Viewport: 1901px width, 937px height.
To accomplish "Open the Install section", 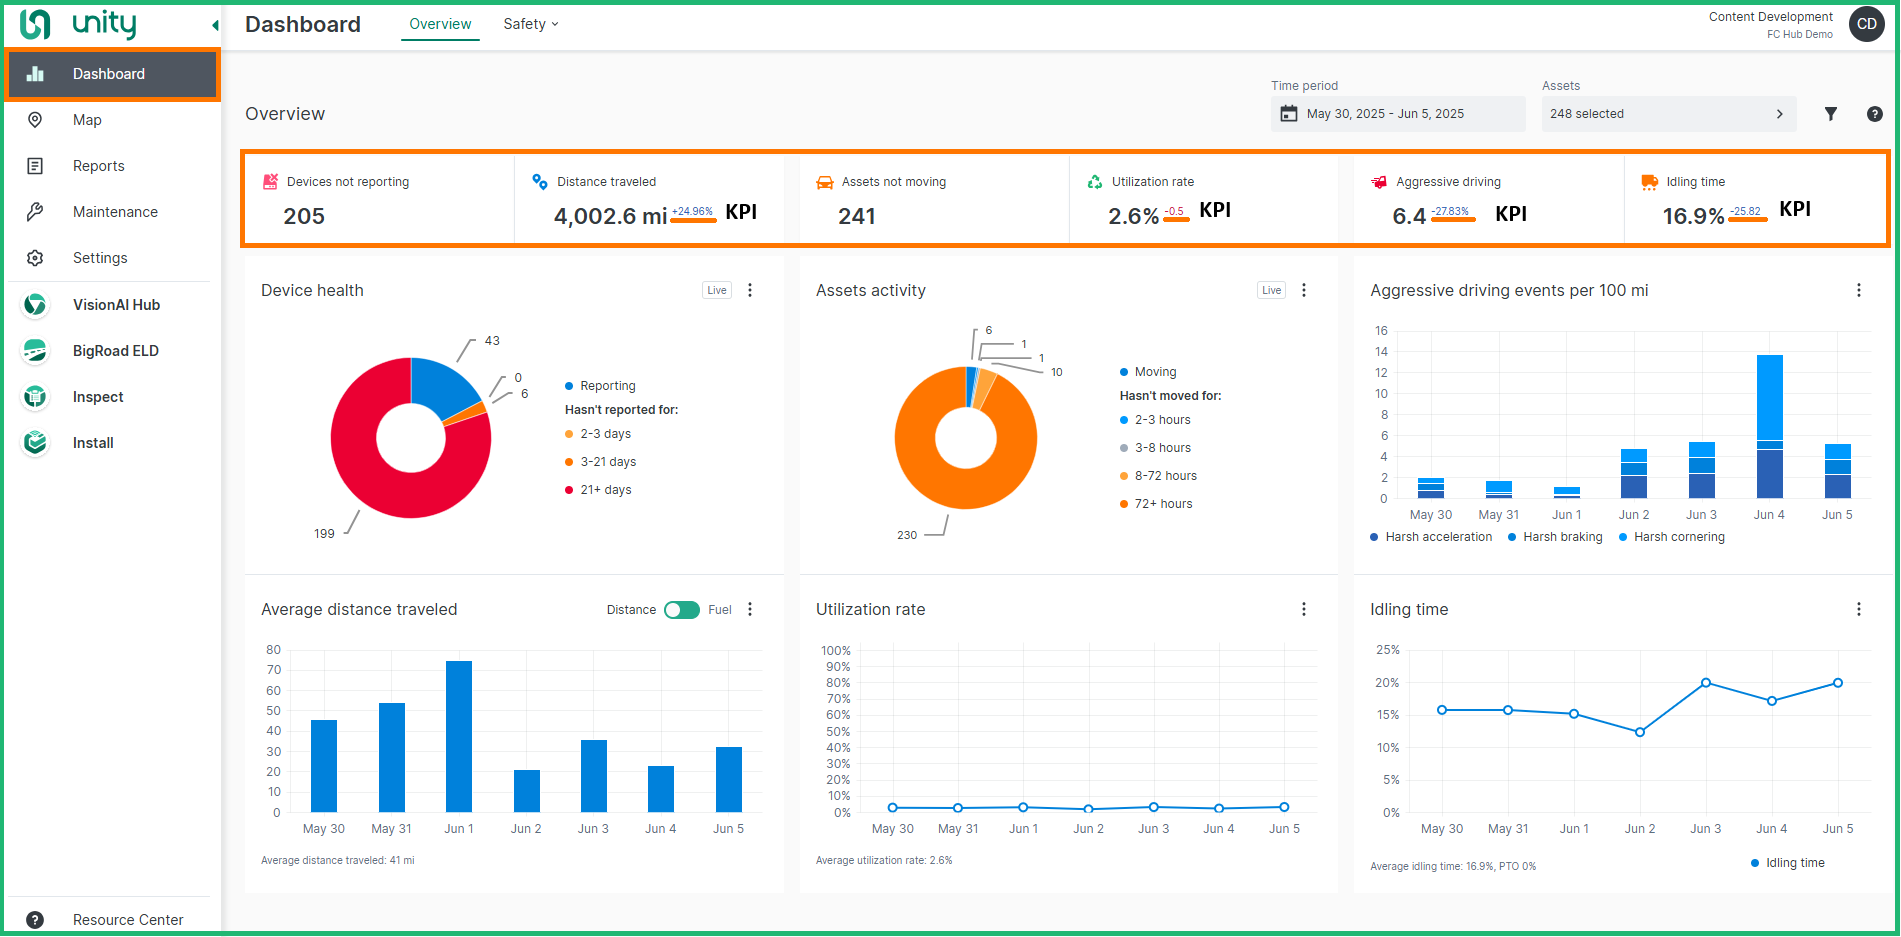I will 92,442.
